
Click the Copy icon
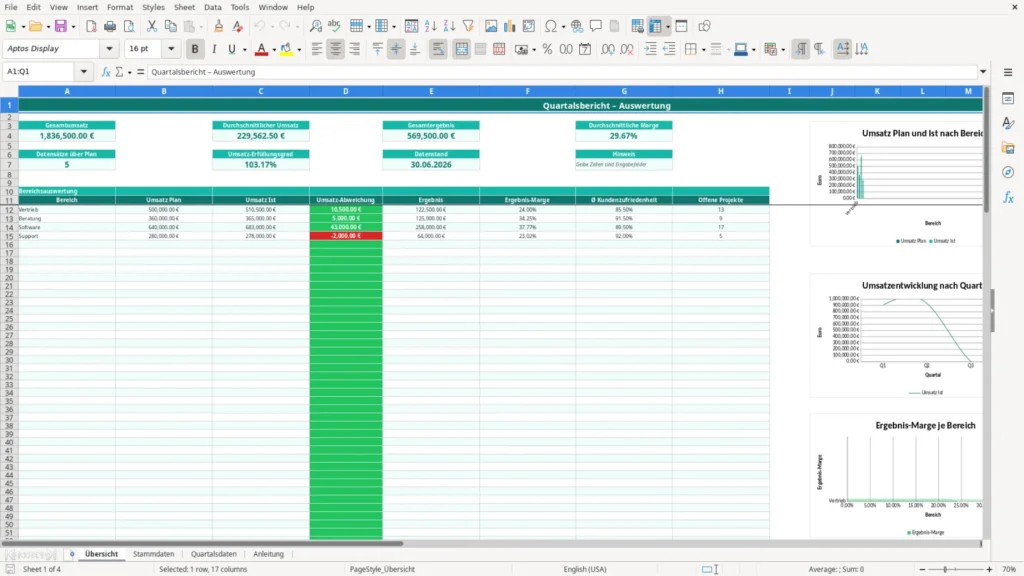(170, 26)
